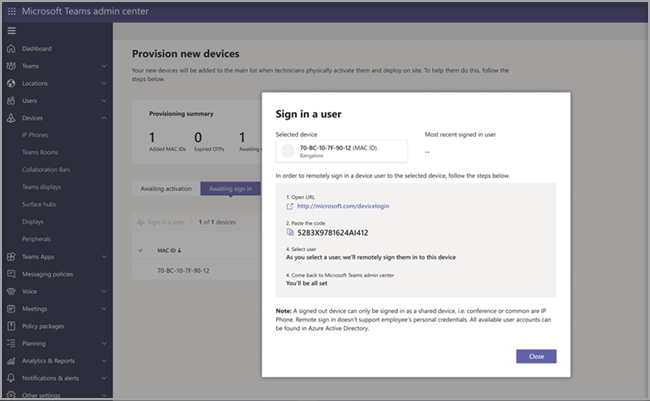Toggle the select-all checkmark in table header

(x=141, y=250)
